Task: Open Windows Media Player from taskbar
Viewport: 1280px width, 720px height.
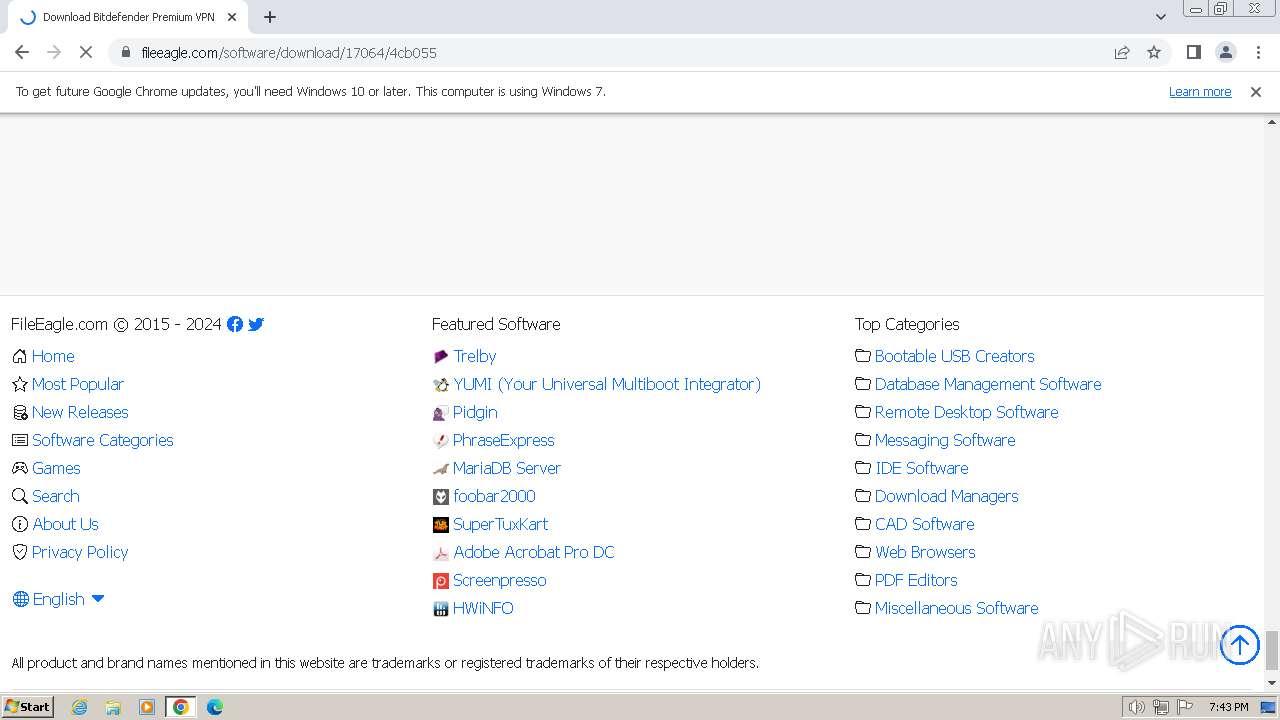Action: (x=147, y=707)
